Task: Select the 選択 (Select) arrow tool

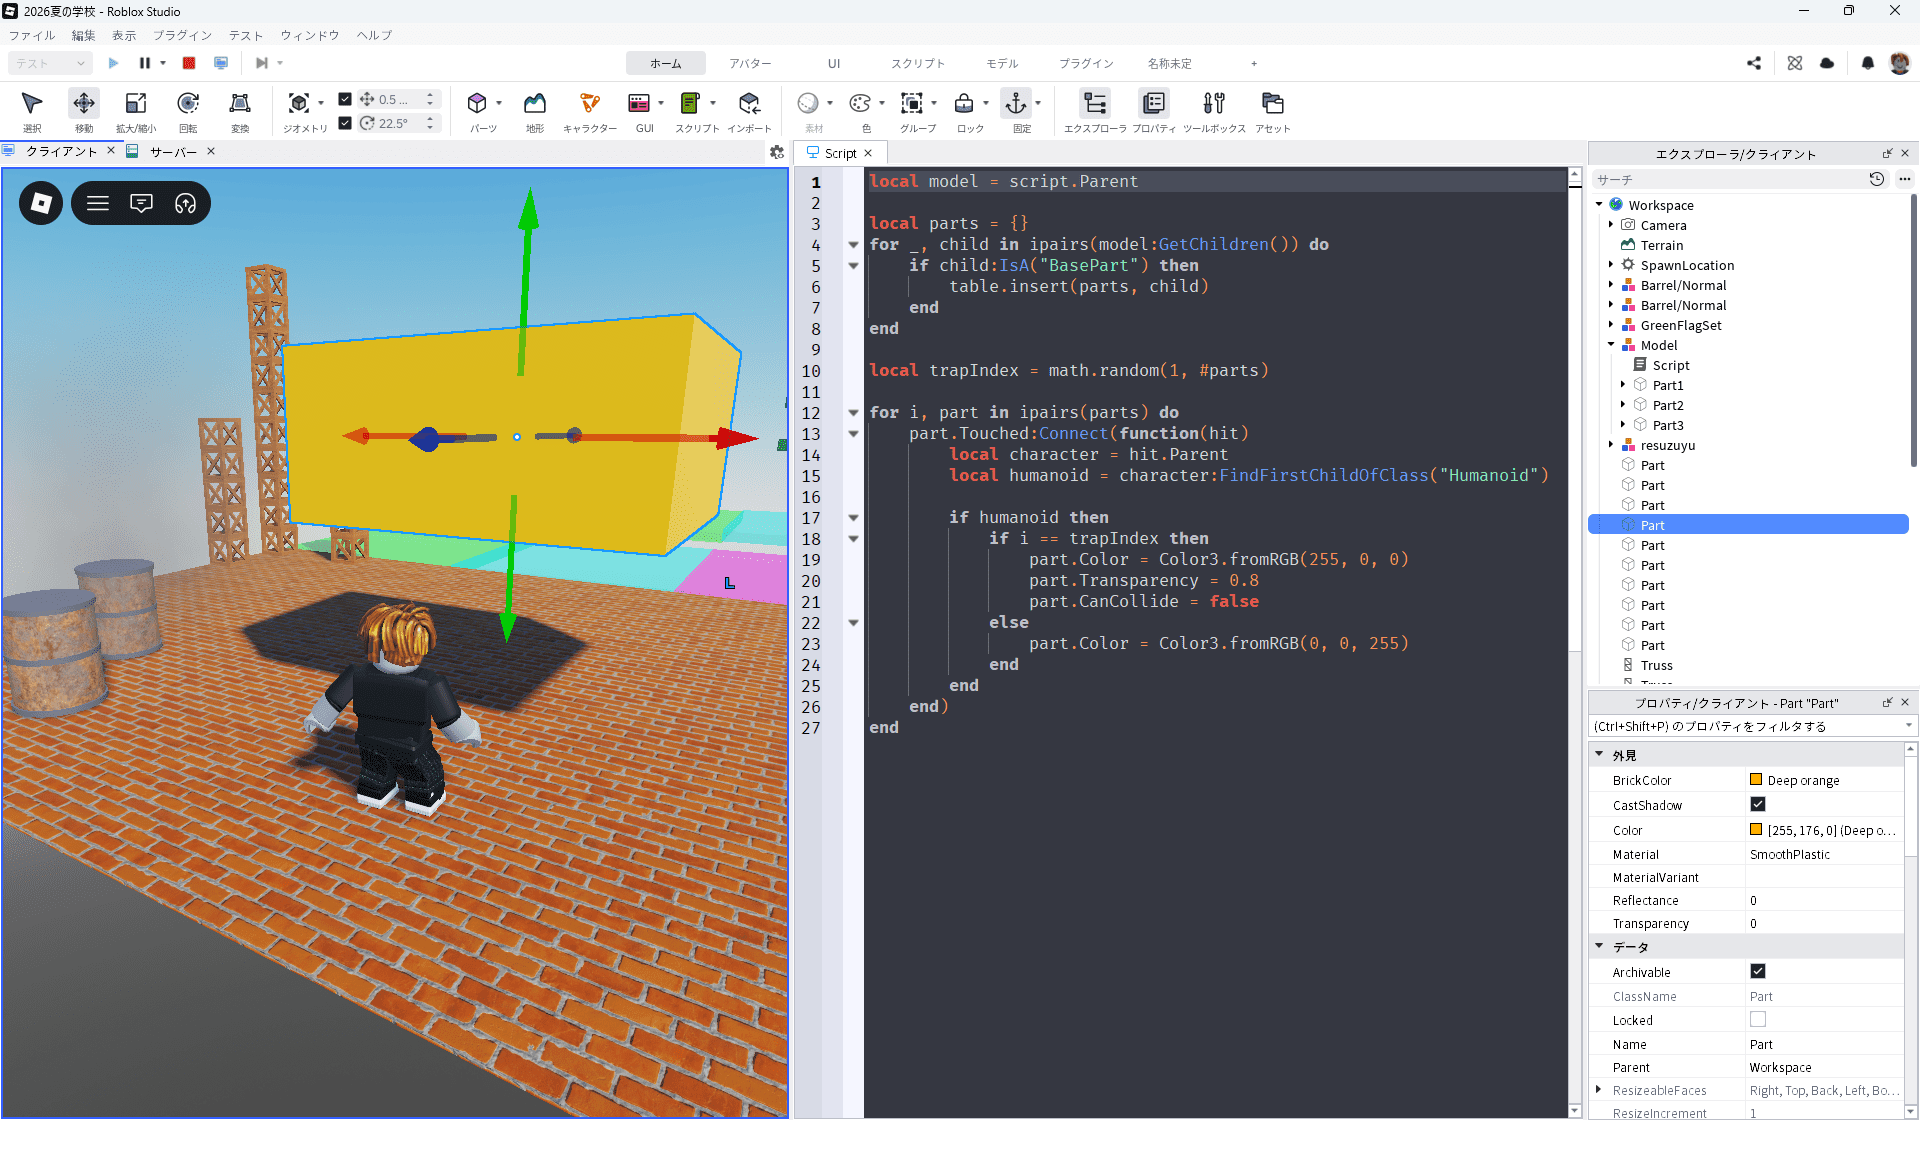Action: (x=32, y=110)
